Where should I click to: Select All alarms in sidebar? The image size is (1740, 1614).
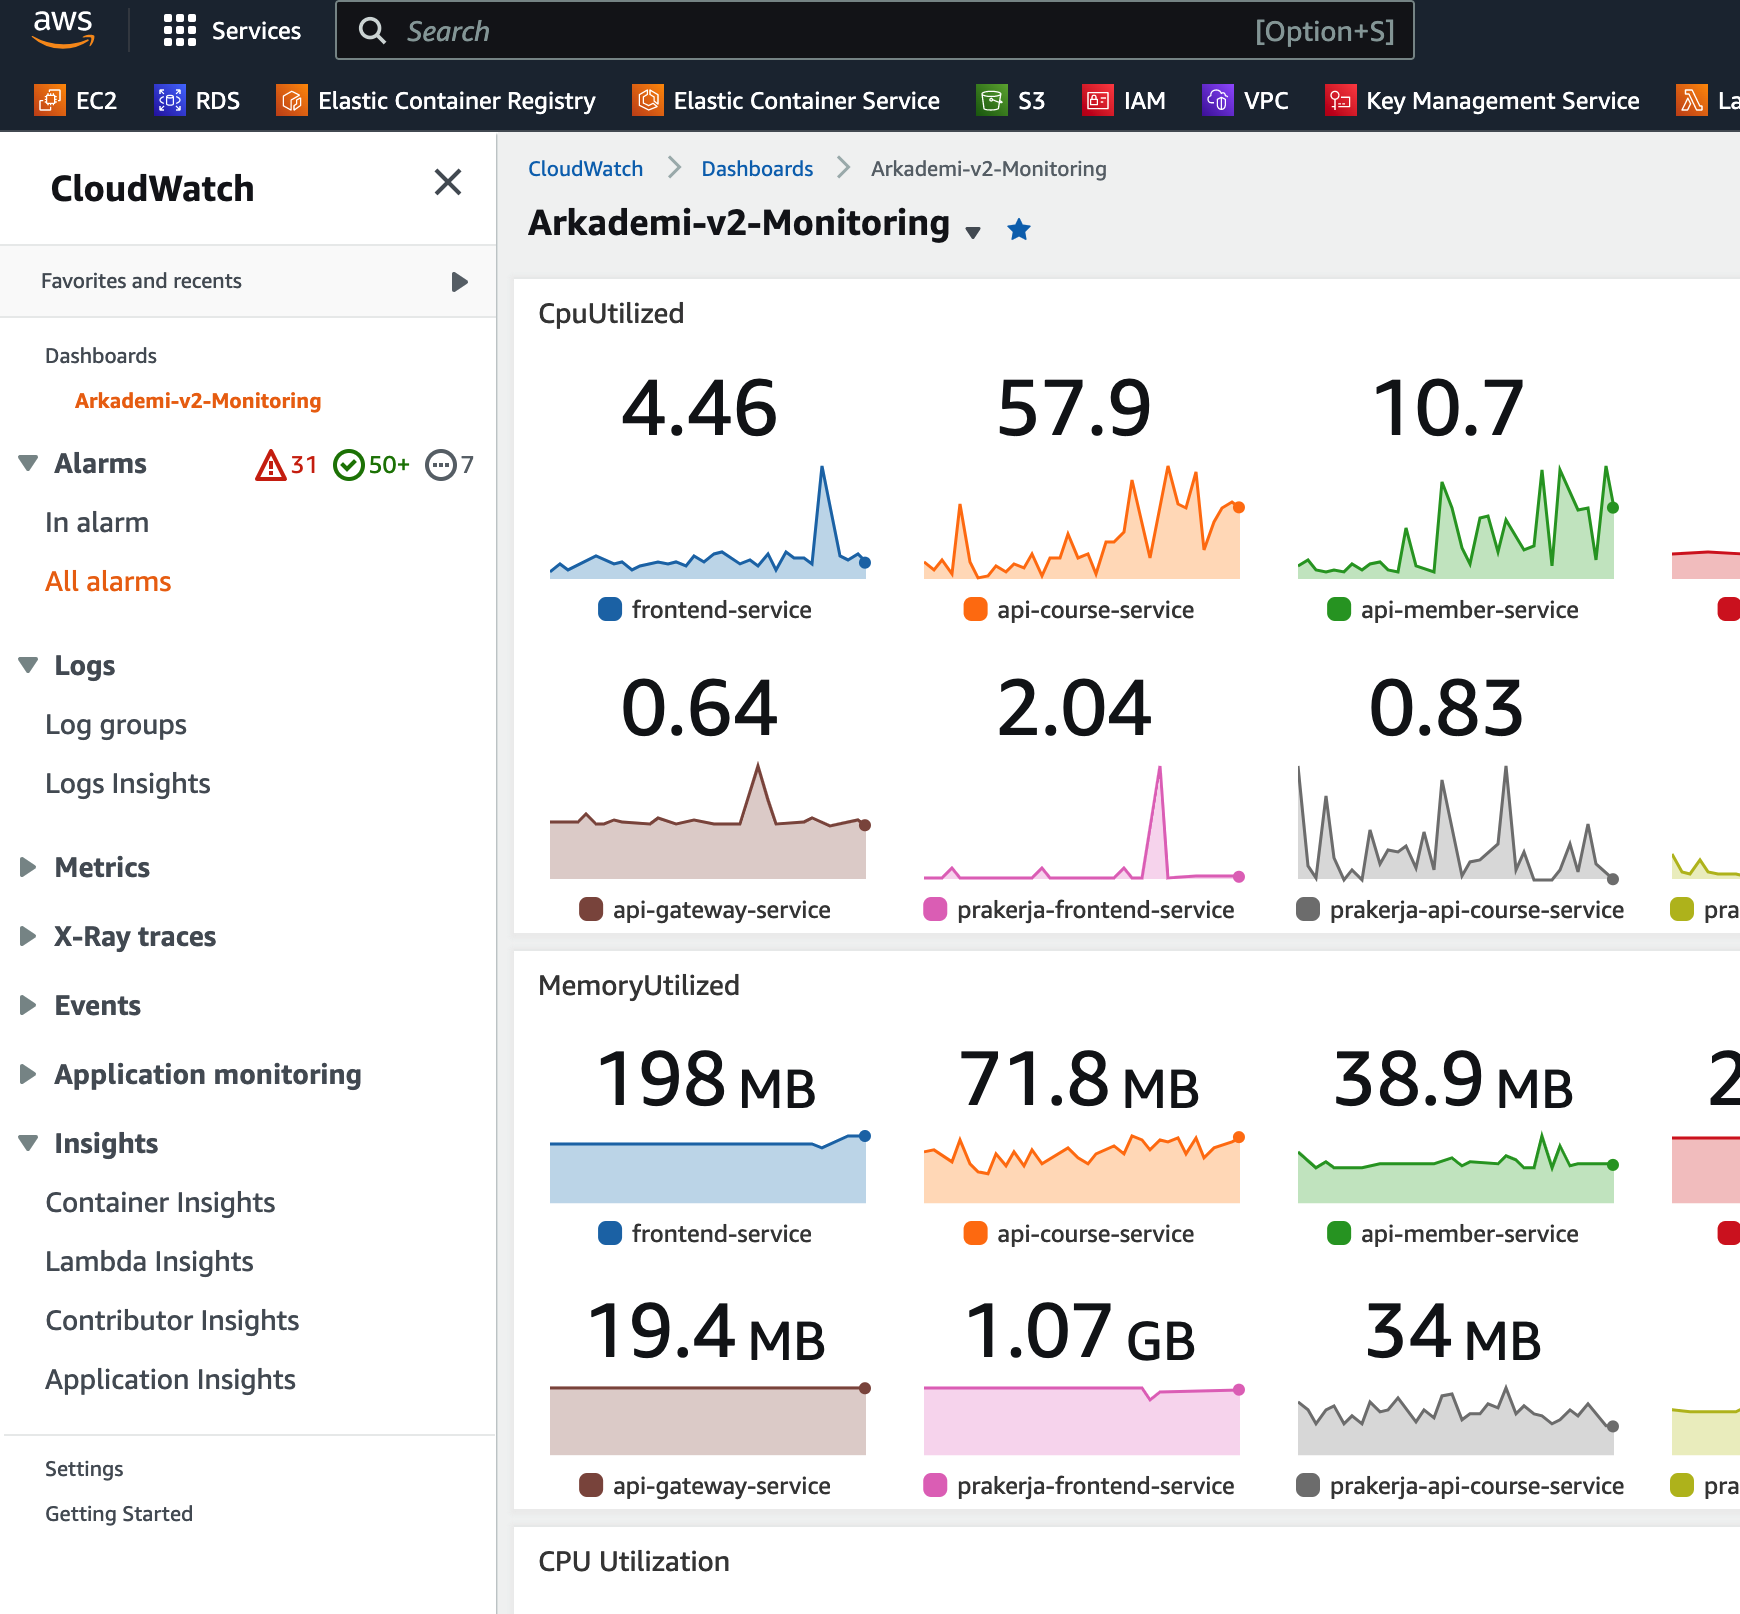[108, 581]
